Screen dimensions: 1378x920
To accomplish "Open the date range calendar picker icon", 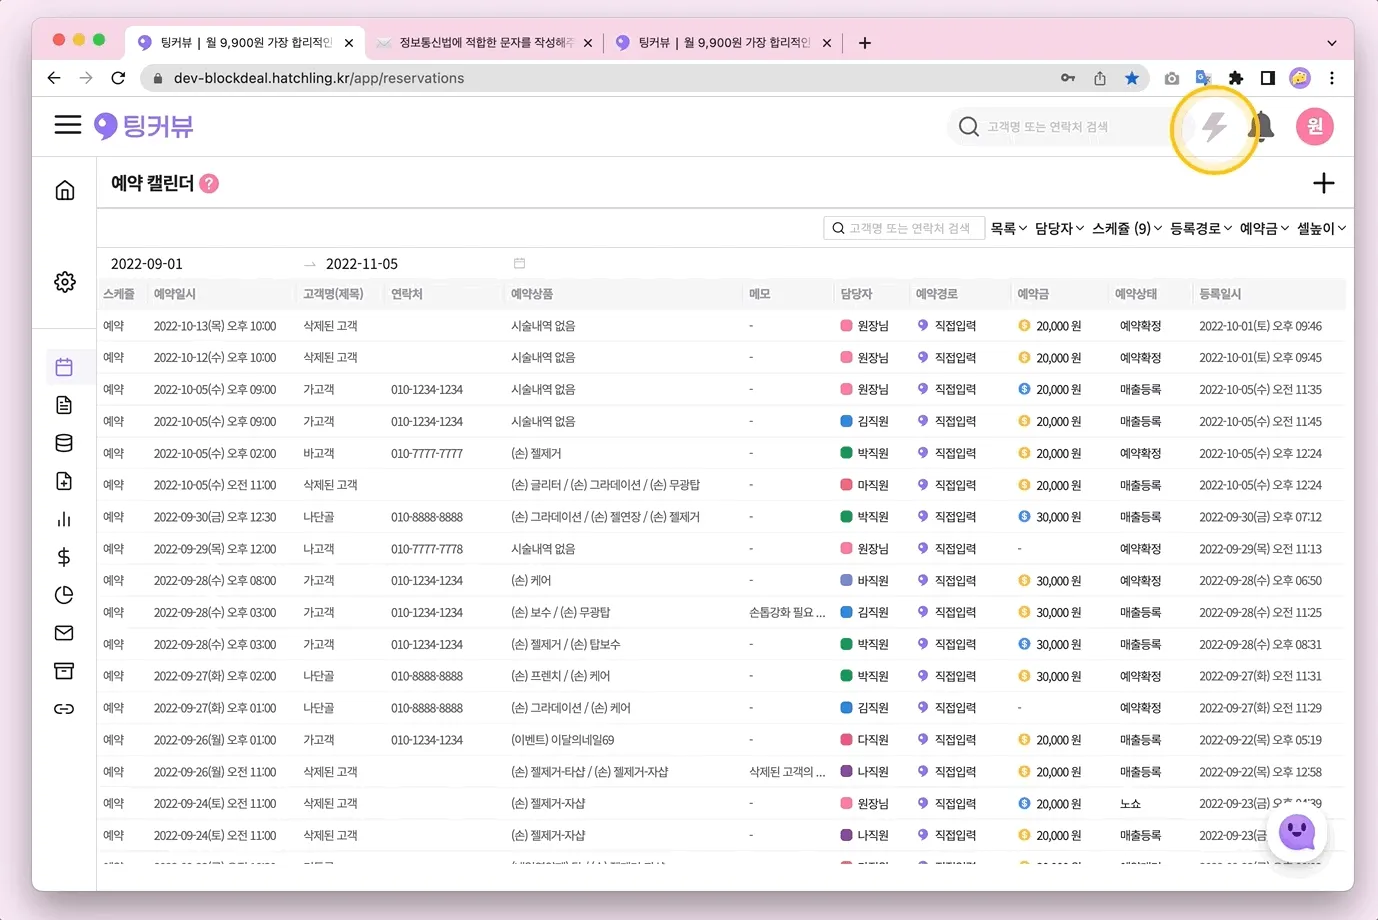I will (519, 264).
